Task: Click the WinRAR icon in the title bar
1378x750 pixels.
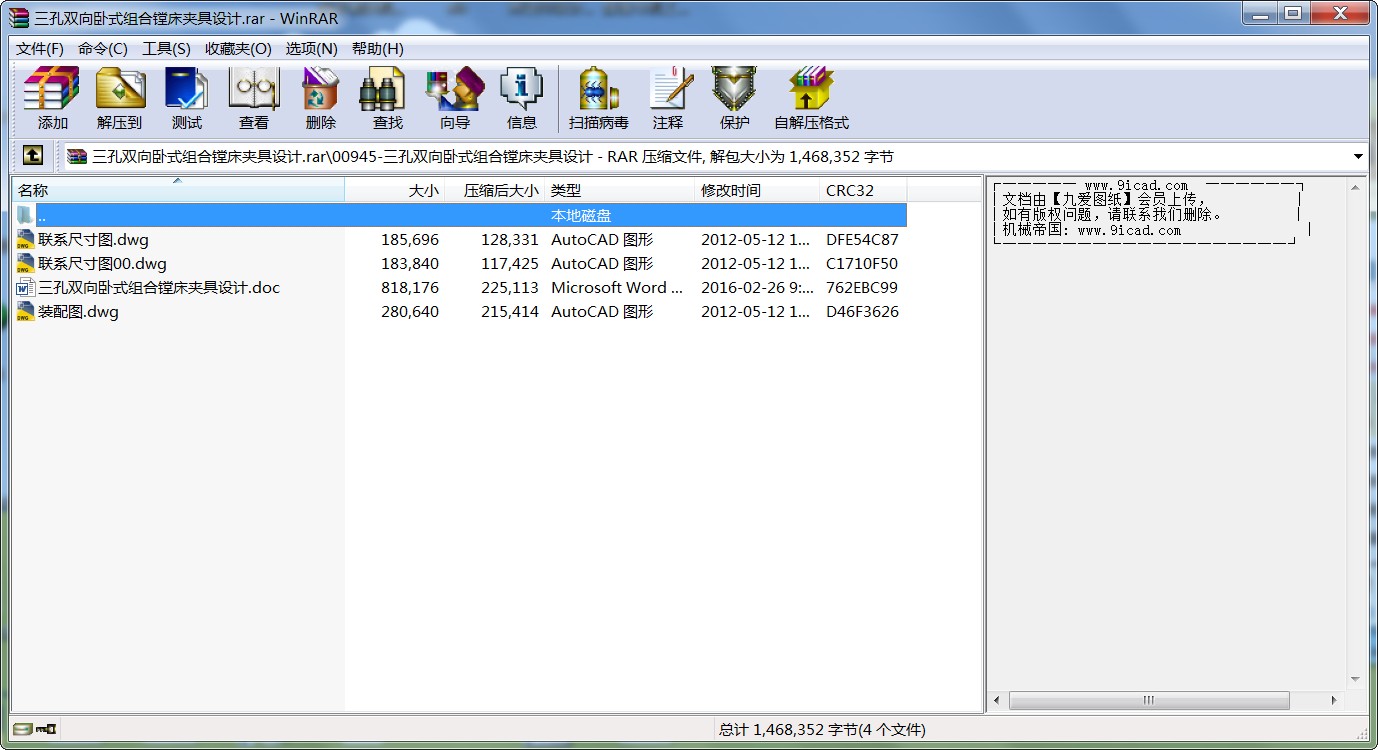Action: 19,18
